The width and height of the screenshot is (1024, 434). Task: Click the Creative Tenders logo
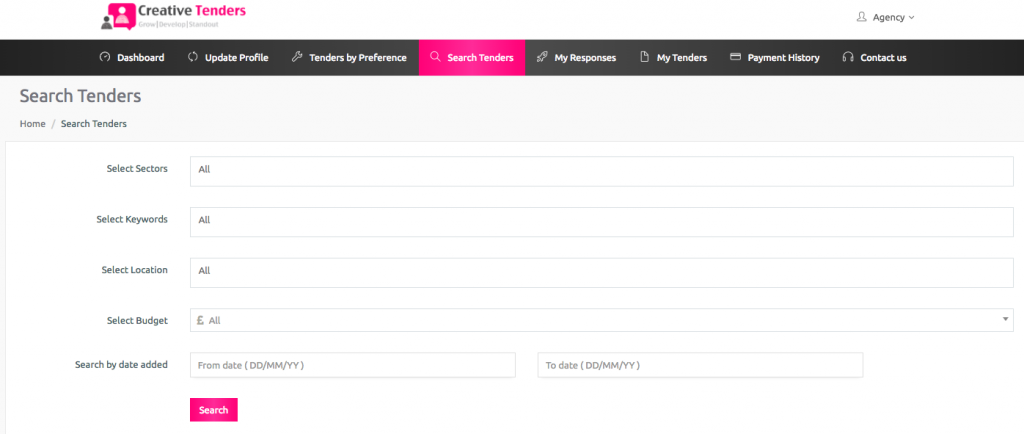click(x=174, y=16)
